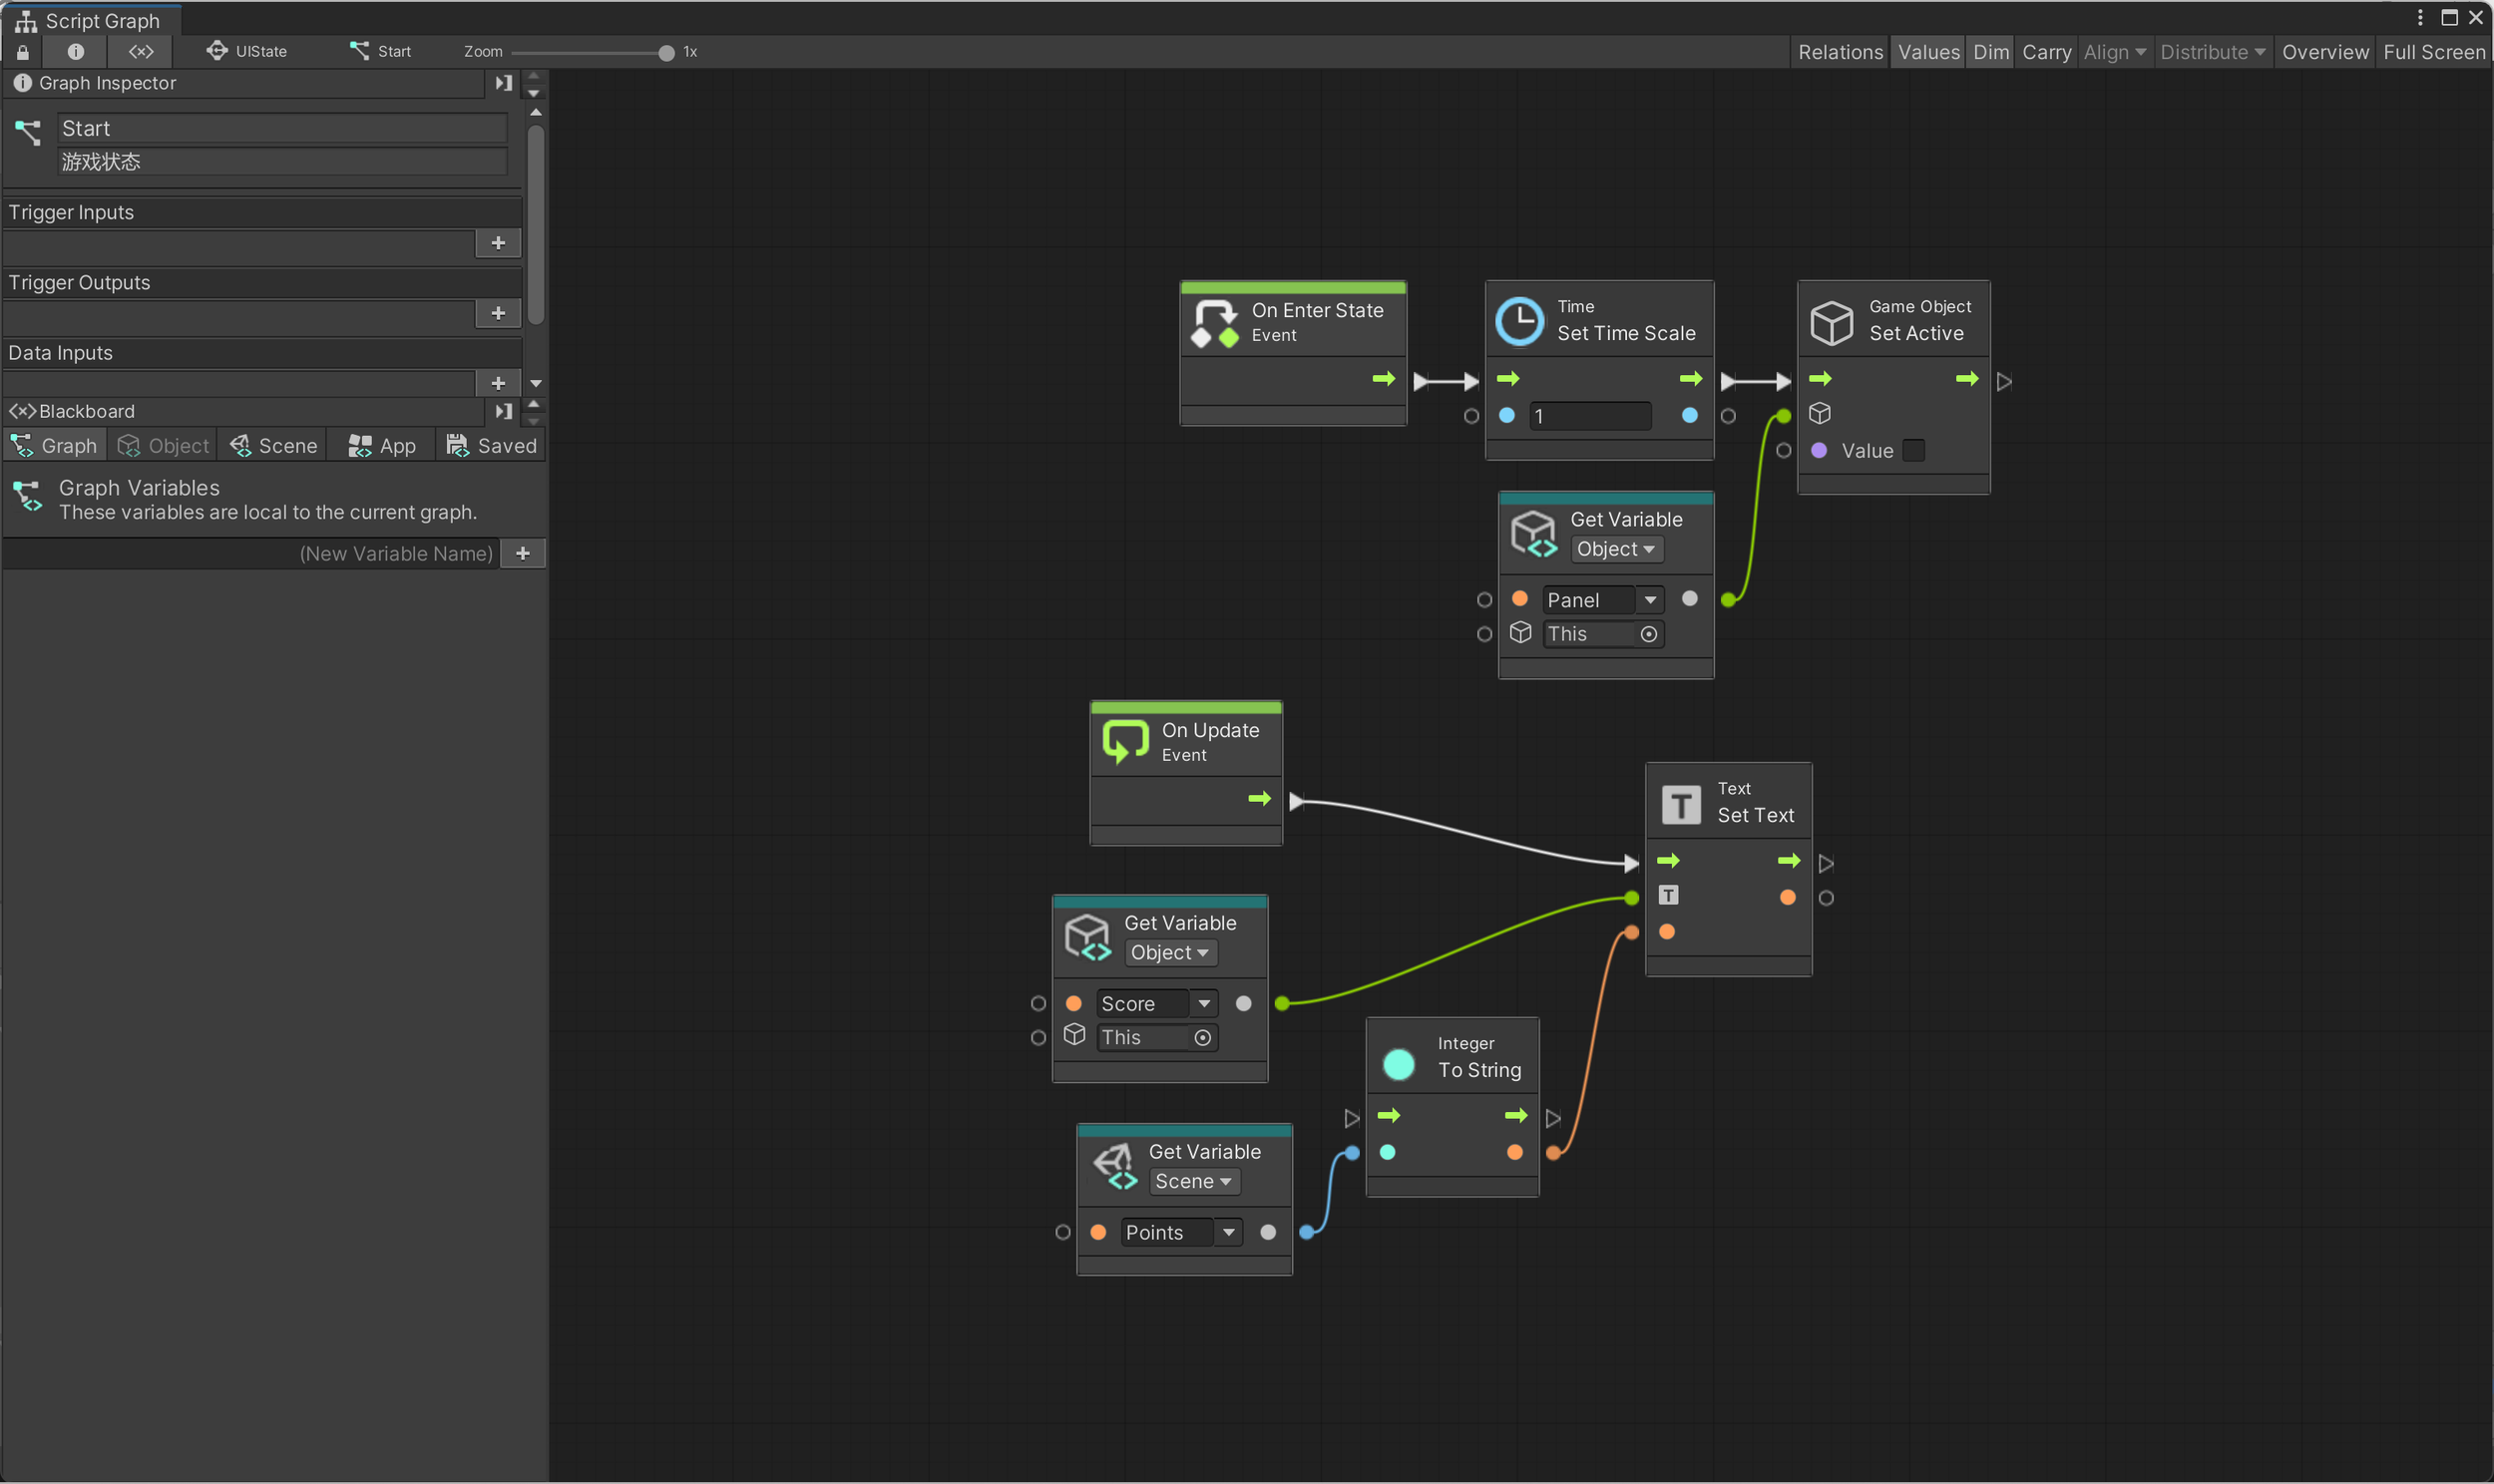Click the Integer To String node icon
The height and width of the screenshot is (1484, 2494).
(1398, 1063)
